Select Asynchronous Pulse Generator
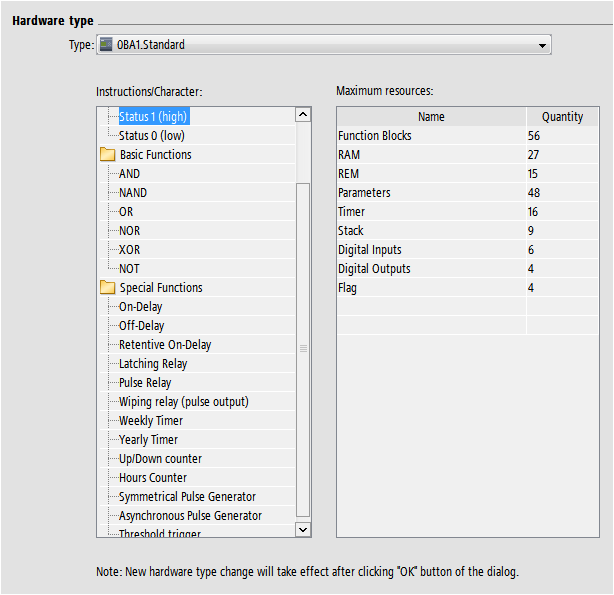Screen dimensions: 614x595 (x=190, y=516)
